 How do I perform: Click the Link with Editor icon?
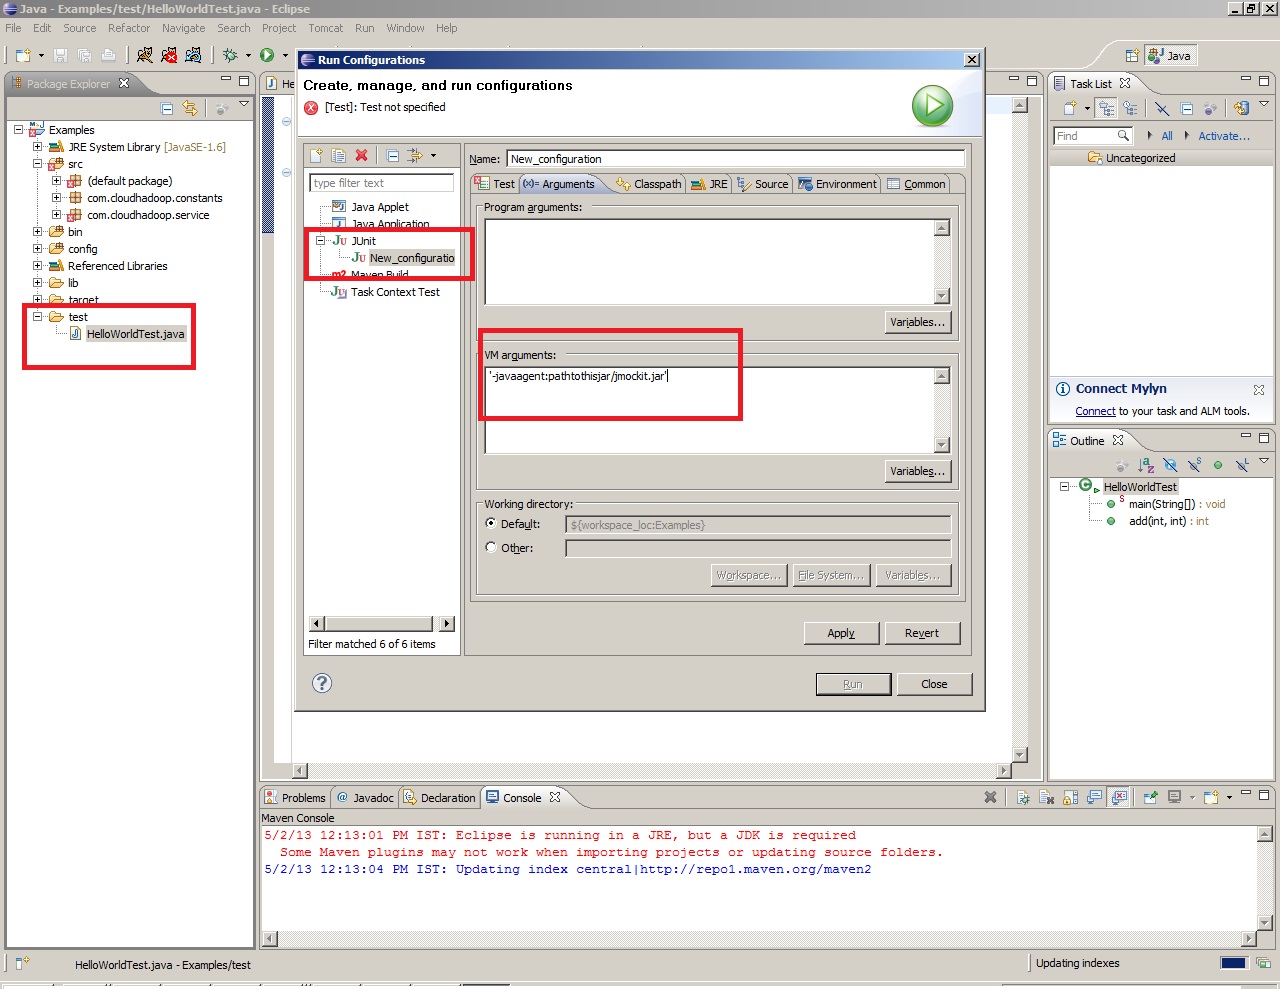click(190, 108)
